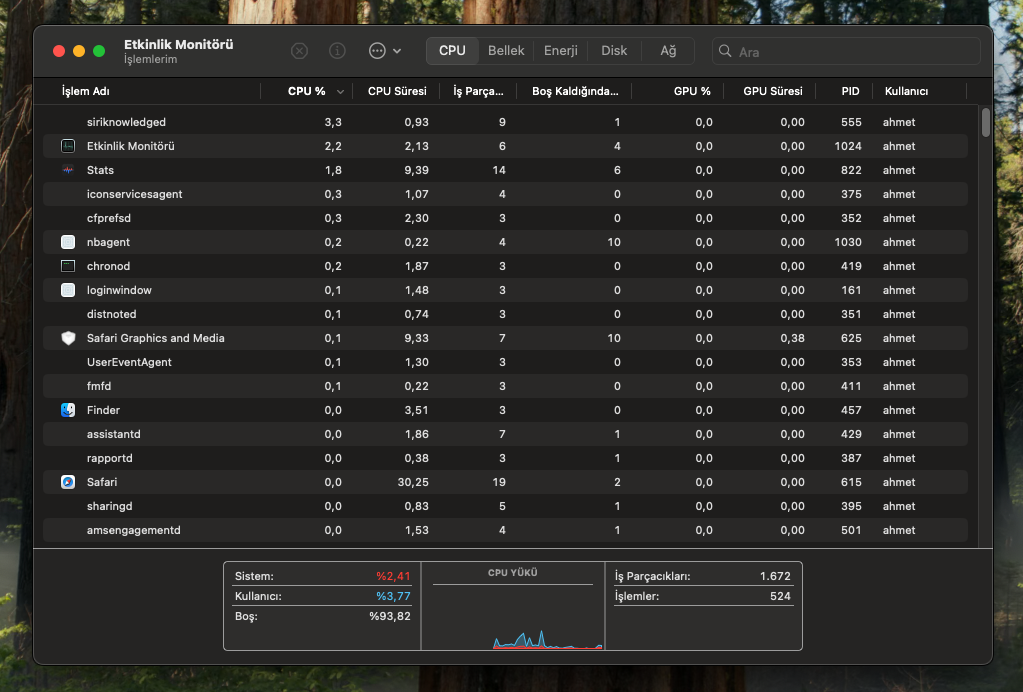Image resolution: width=1023 pixels, height=692 pixels.
Task: Toggle CPU % column sort order arrow
Action: pyautogui.click(x=341, y=92)
